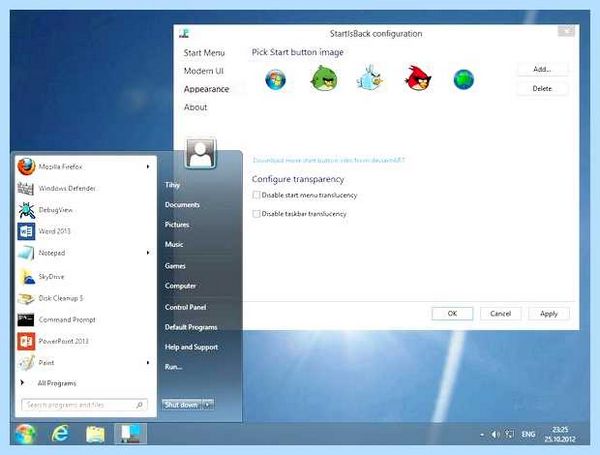
Task: Follow Download more start button orbs link
Action: tap(328, 160)
